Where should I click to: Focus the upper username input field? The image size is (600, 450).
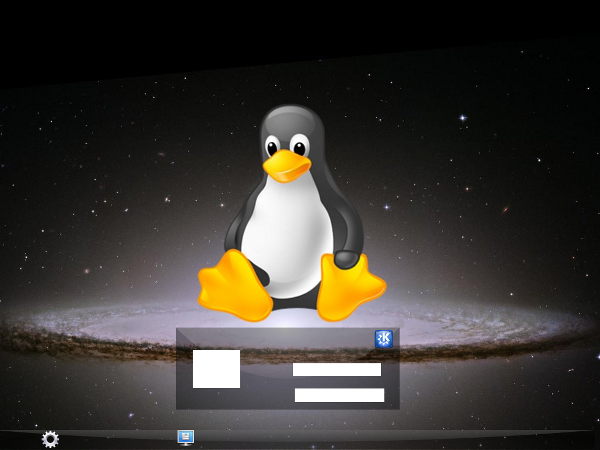(x=337, y=370)
